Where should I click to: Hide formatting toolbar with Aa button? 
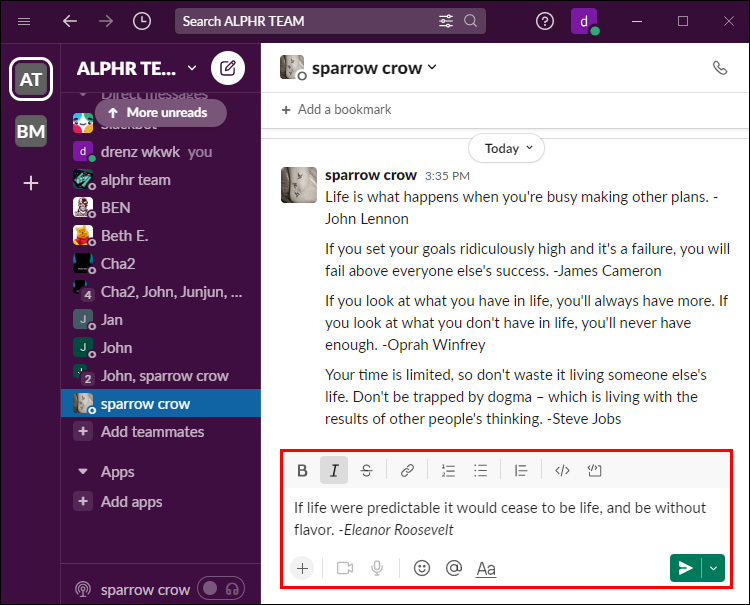click(x=486, y=569)
